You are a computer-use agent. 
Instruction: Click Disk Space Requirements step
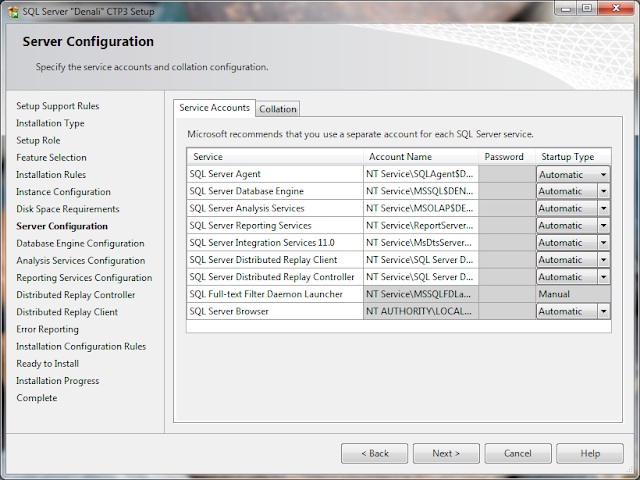(x=68, y=209)
